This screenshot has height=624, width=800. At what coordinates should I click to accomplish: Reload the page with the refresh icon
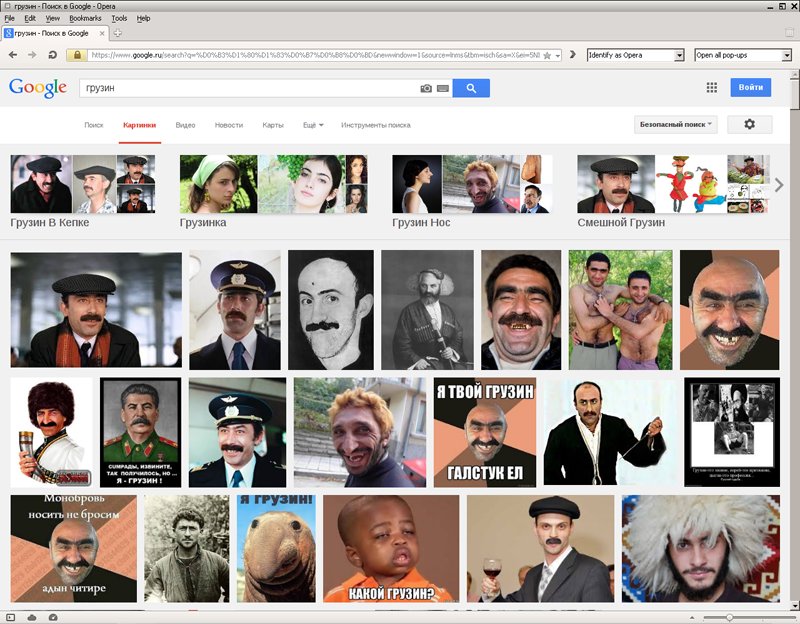coord(52,55)
